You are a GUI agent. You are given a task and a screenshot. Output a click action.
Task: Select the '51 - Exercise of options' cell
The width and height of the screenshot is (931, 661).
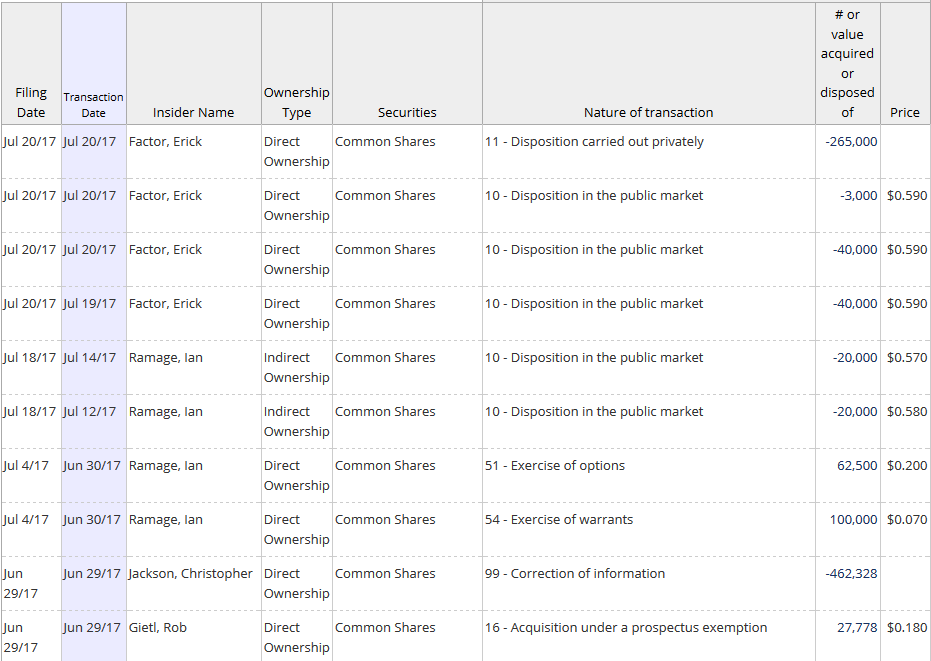pyautogui.click(x=555, y=466)
